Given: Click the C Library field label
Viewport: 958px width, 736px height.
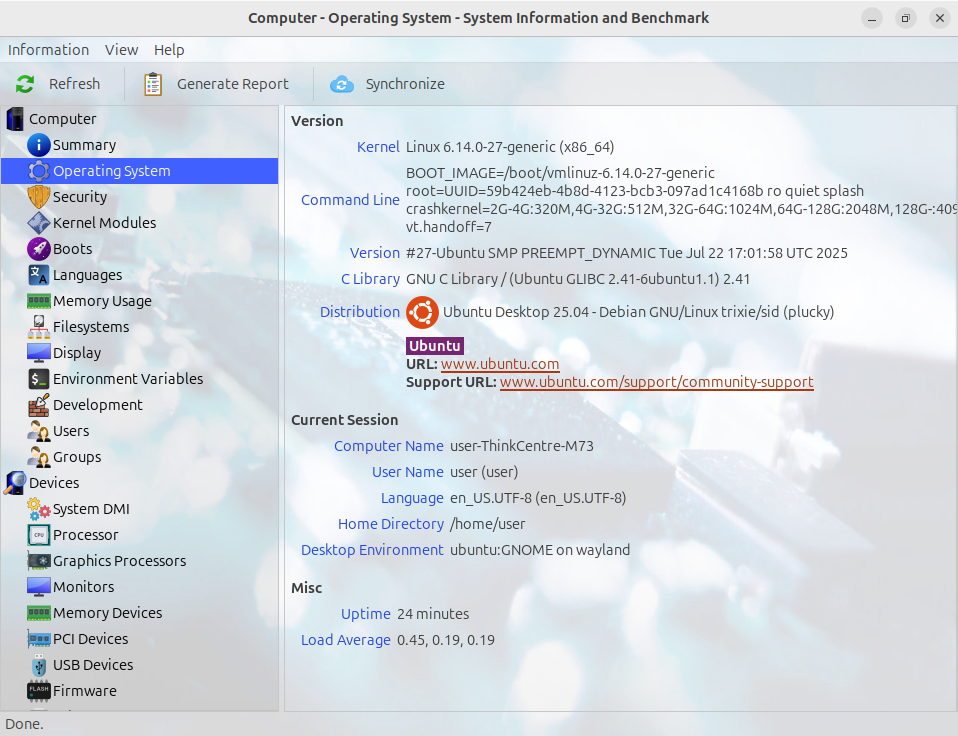Looking at the screenshot, I should 370,279.
